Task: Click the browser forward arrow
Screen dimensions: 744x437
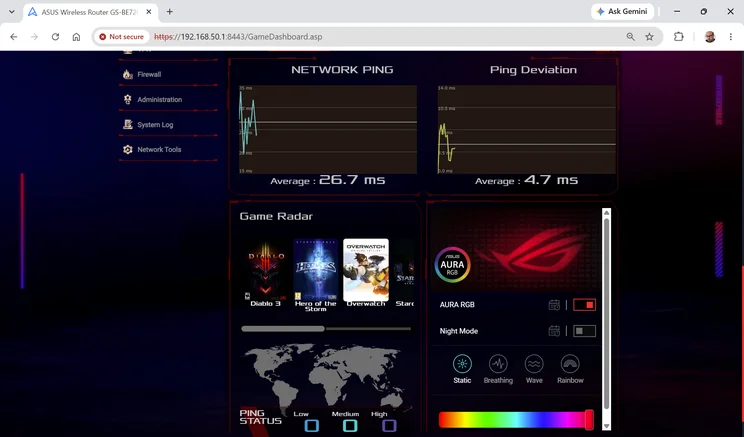Action: pos(34,37)
